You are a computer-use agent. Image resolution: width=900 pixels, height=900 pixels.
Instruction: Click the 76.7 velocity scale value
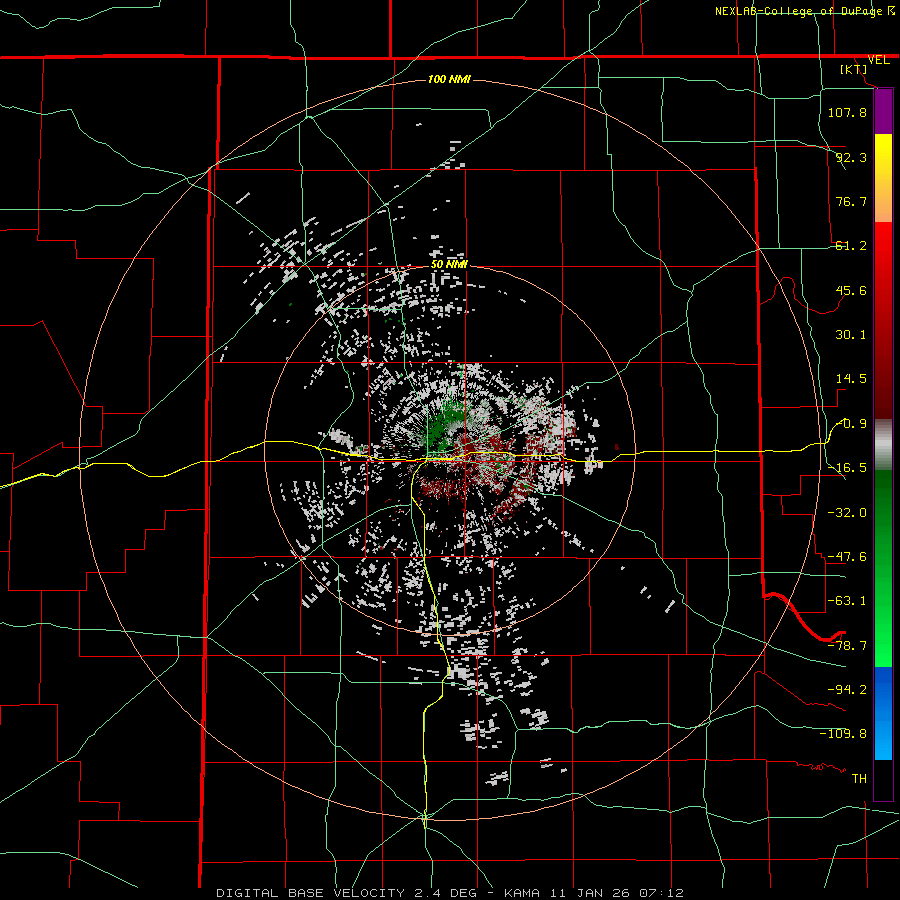[x=851, y=201]
